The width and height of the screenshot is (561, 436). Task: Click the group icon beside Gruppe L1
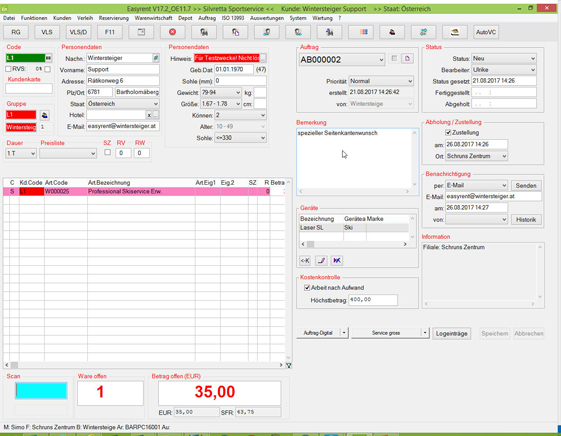(45, 115)
